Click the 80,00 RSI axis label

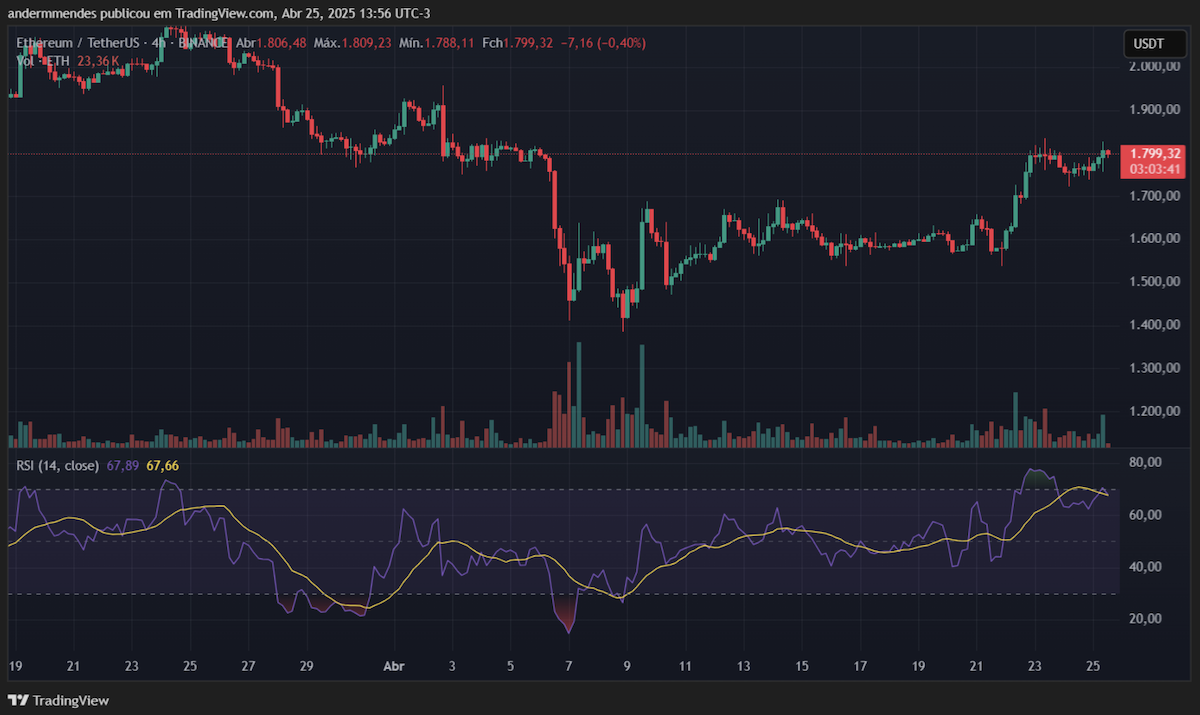click(x=1147, y=463)
